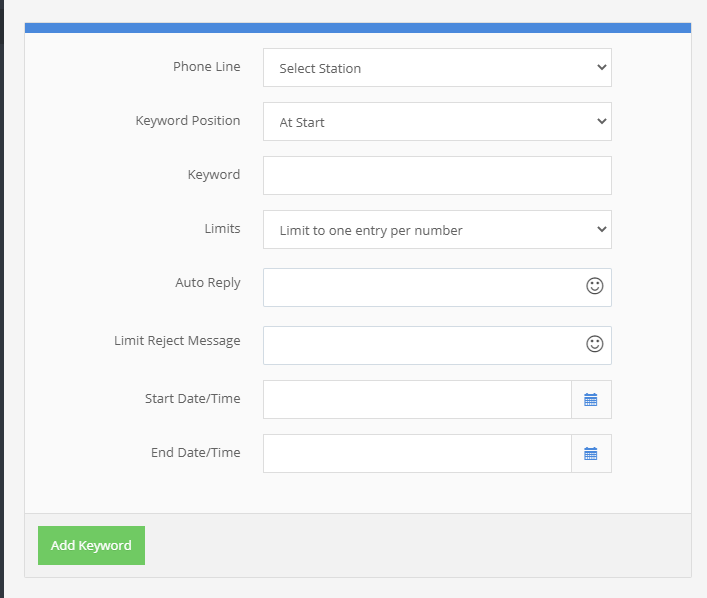
Task: Expand the Limits dropdown
Action: click(x=437, y=230)
